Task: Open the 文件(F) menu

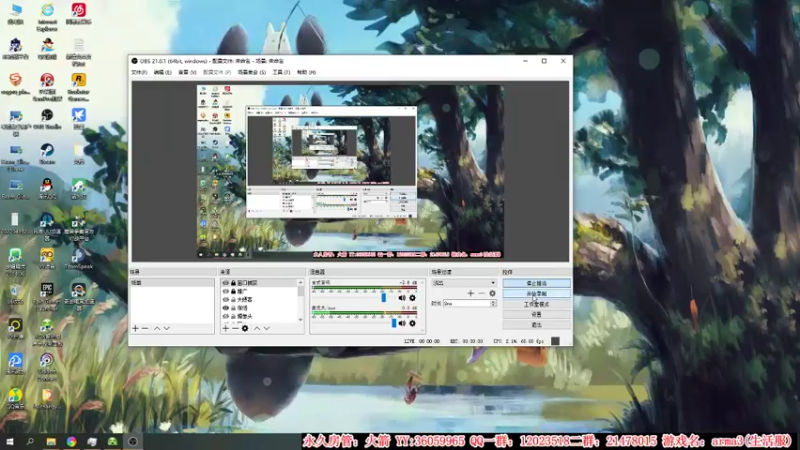Action: click(x=139, y=72)
